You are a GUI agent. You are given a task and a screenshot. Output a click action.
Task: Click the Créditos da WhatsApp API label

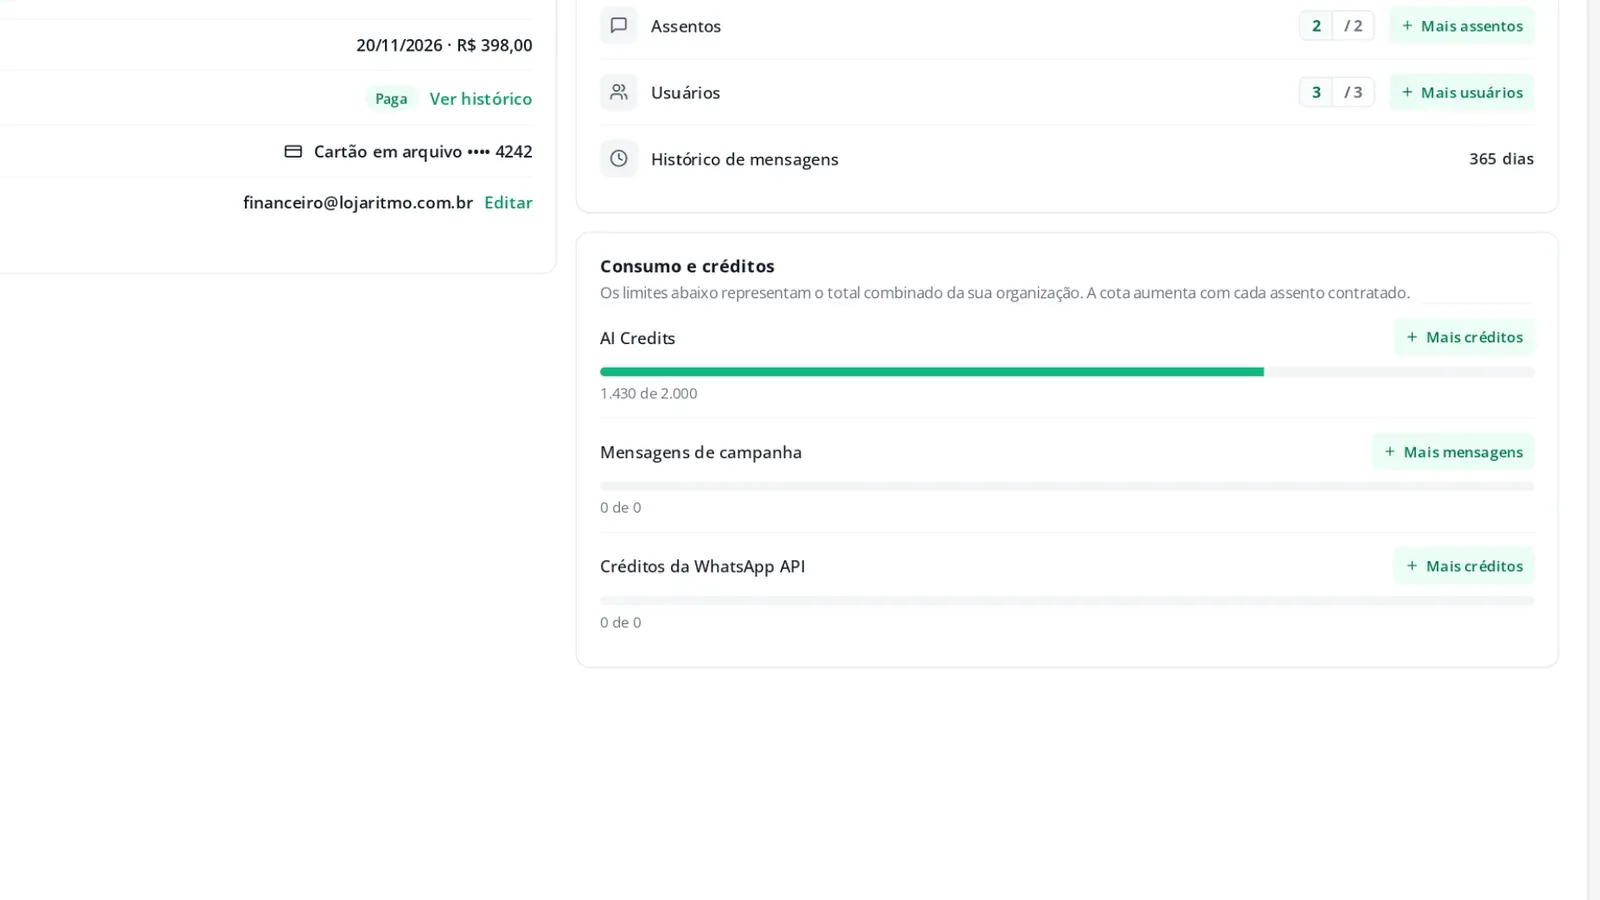tap(702, 566)
